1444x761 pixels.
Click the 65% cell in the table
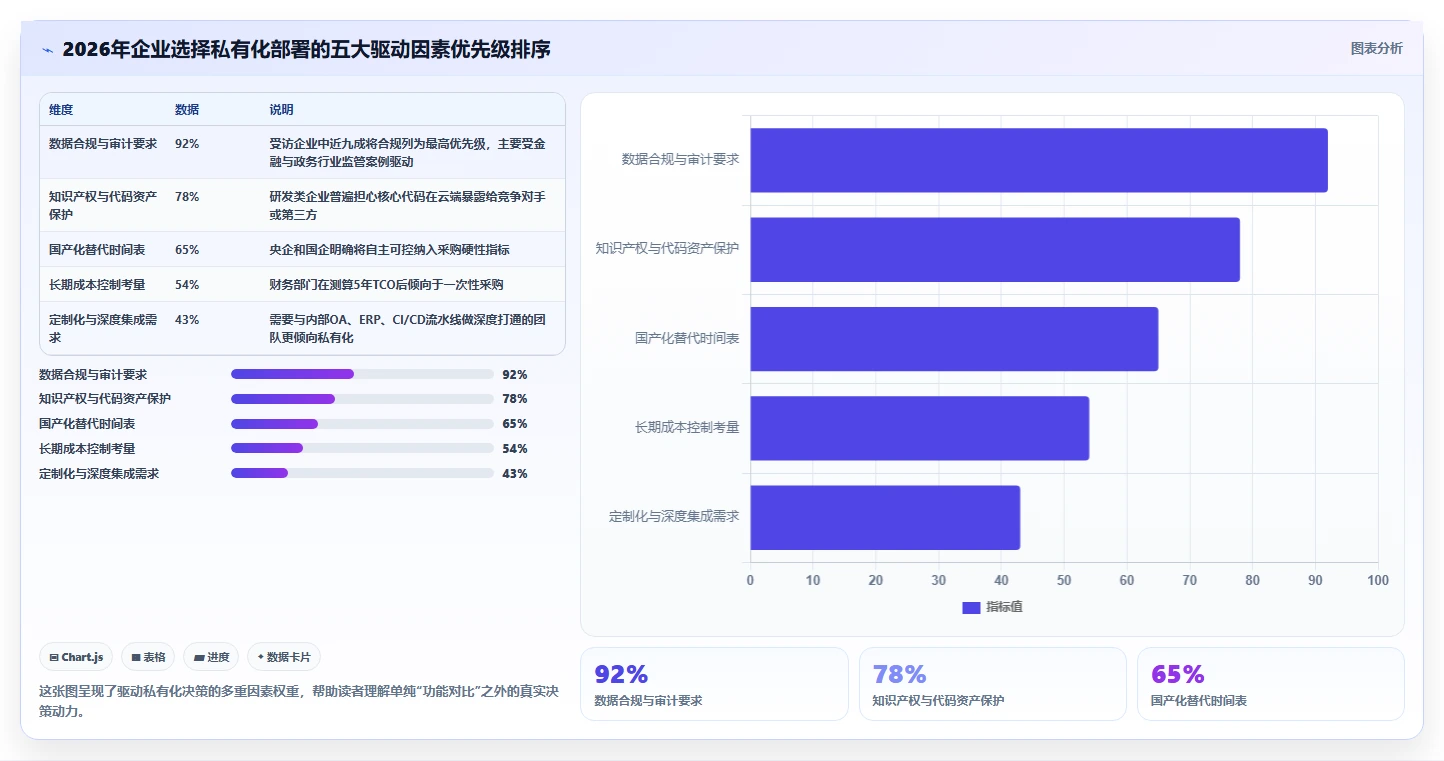click(x=187, y=249)
